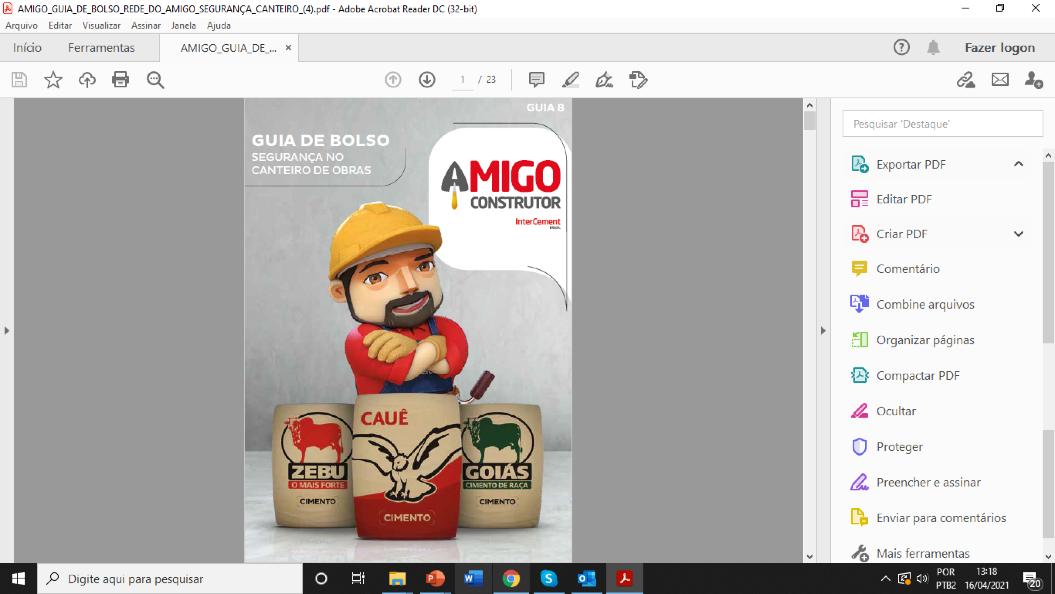Open Google Chrome from the taskbar

[x=511, y=579]
